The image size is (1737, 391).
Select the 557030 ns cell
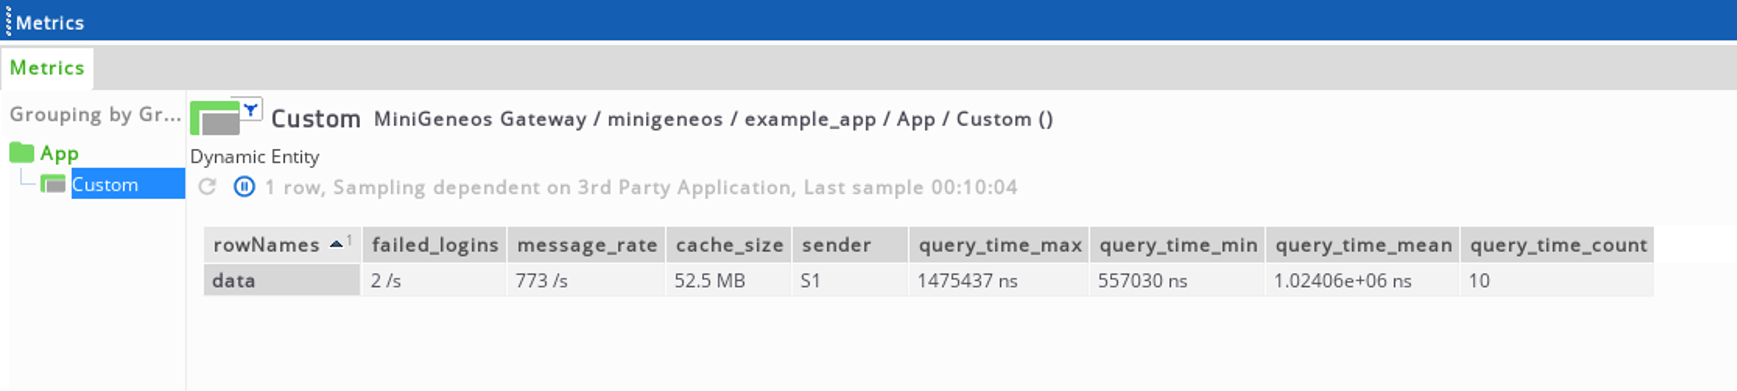(x=1178, y=280)
